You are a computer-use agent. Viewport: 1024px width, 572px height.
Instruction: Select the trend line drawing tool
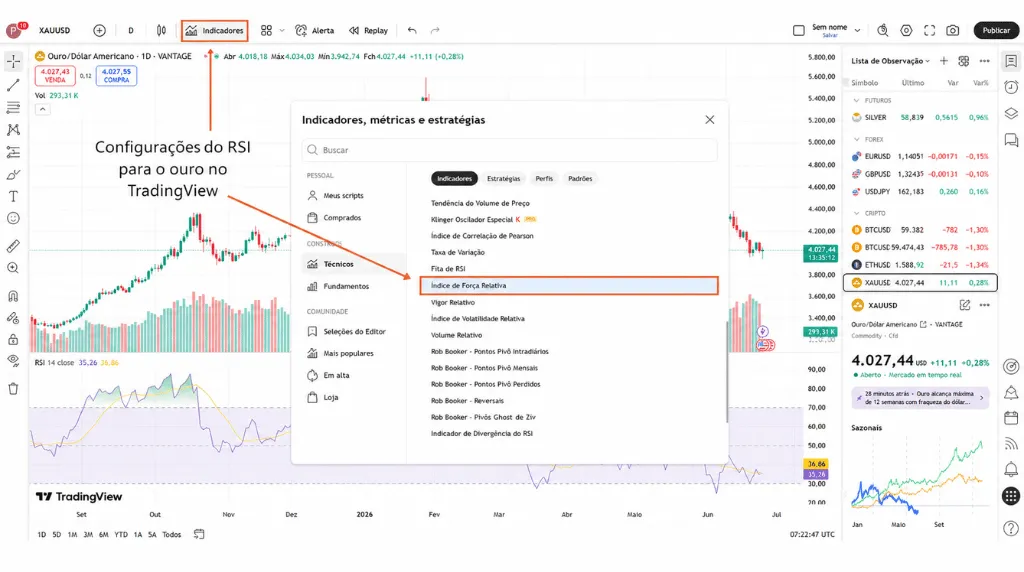pyautogui.click(x=13, y=85)
